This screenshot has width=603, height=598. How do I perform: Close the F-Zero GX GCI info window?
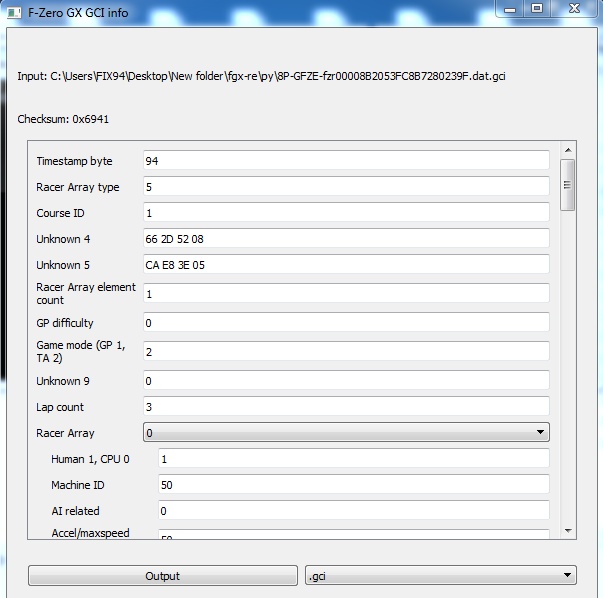(574, 8)
